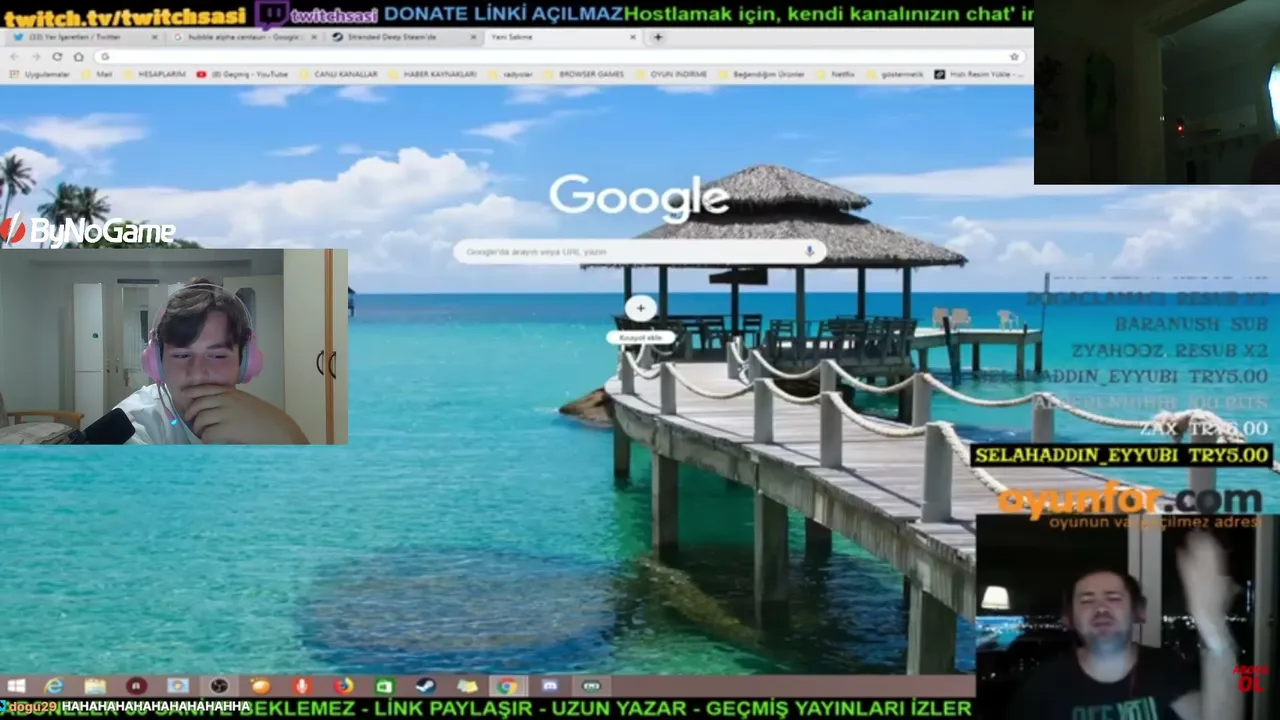Screen dimensions: 1280x720
Task: Reload the current Chrome page
Action: [x=57, y=57]
